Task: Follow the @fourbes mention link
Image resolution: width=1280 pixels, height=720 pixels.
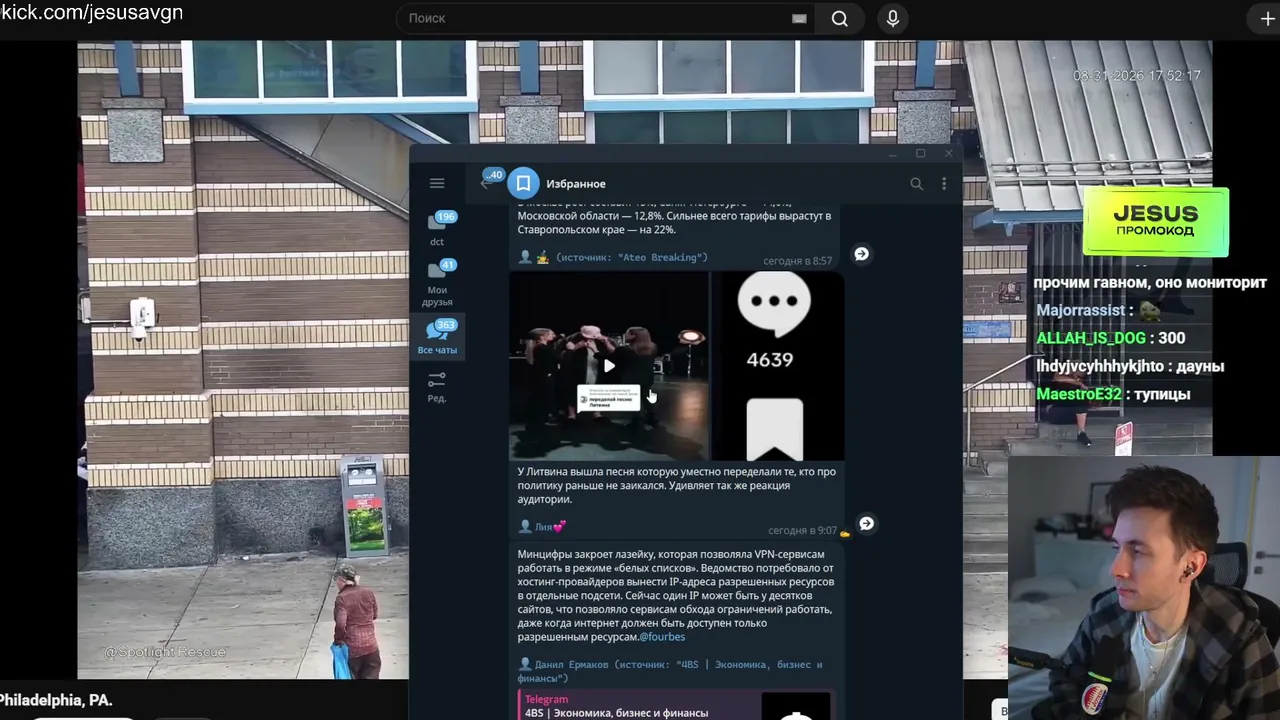Action: [x=662, y=637]
